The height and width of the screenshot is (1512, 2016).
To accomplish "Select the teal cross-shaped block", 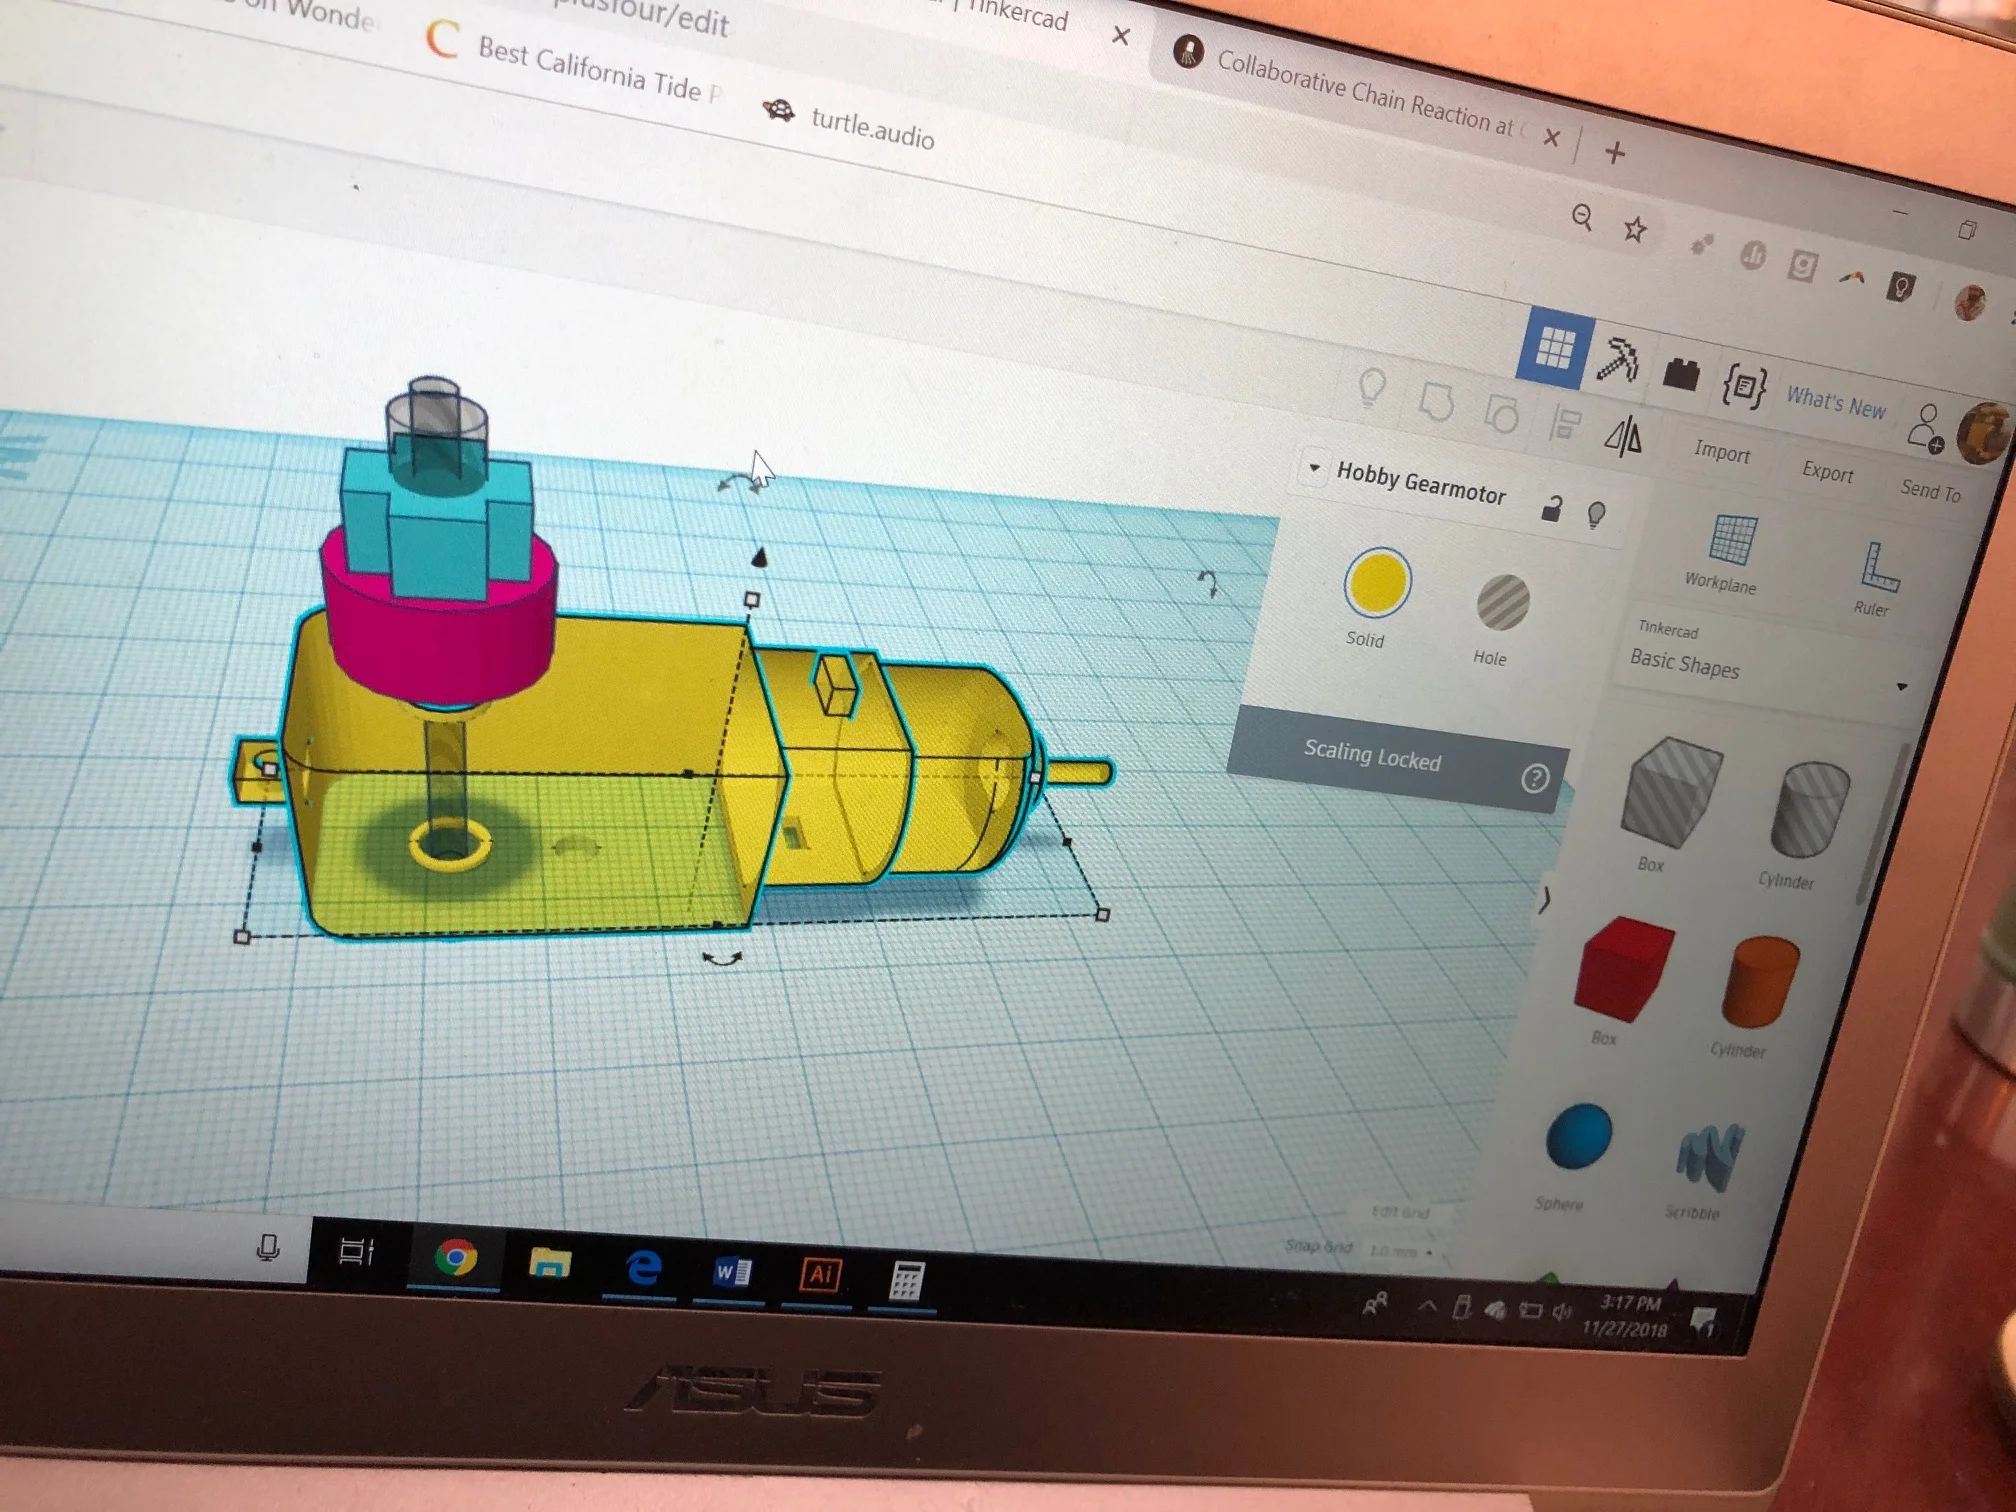I will point(436,532).
